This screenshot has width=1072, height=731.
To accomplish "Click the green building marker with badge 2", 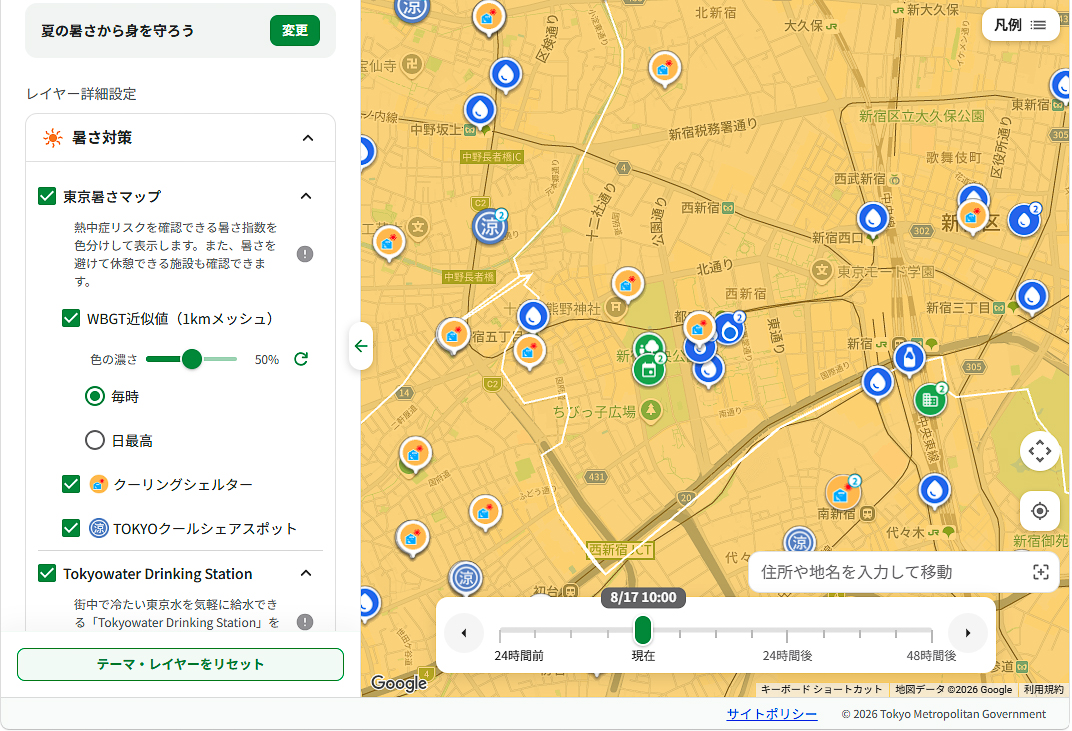I will [x=930, y=400].
